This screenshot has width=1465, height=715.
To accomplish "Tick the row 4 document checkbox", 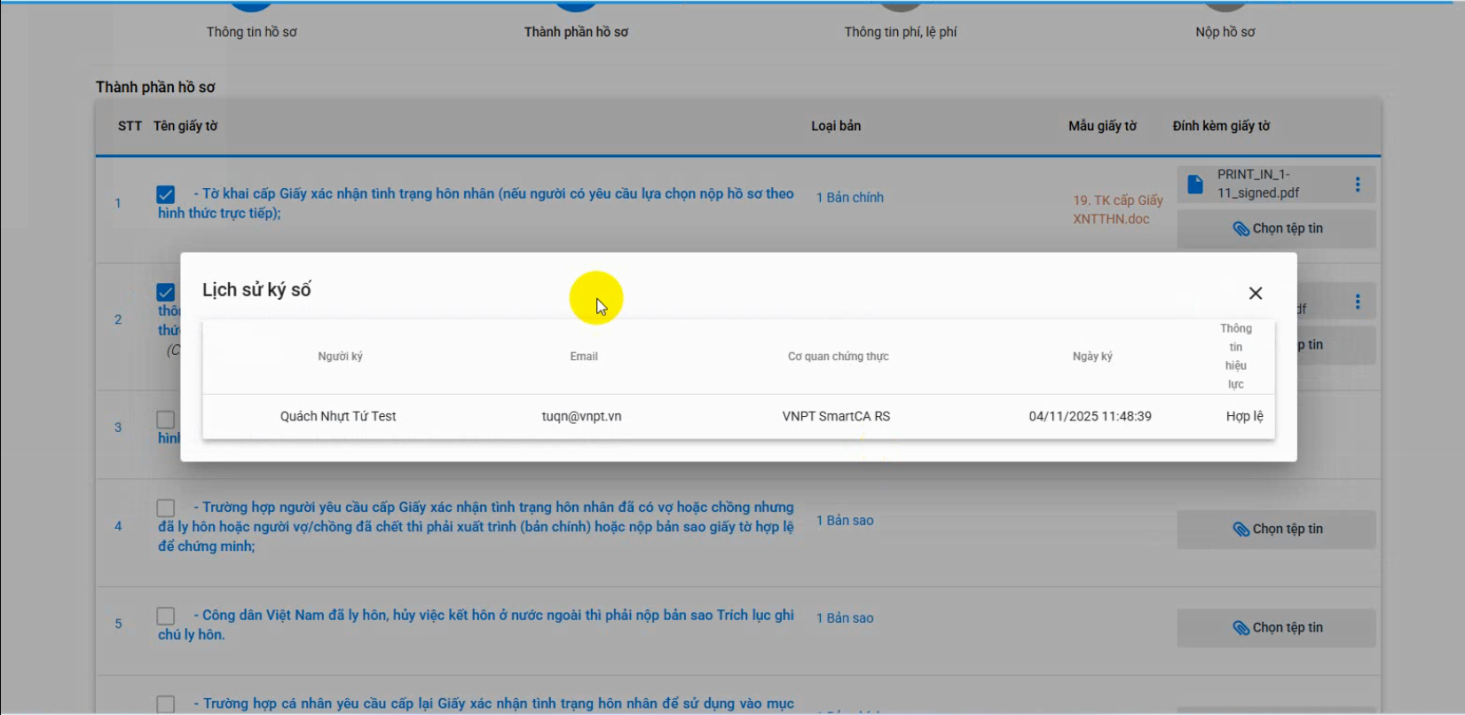I will pyautogui.click(x=166, y=508).
